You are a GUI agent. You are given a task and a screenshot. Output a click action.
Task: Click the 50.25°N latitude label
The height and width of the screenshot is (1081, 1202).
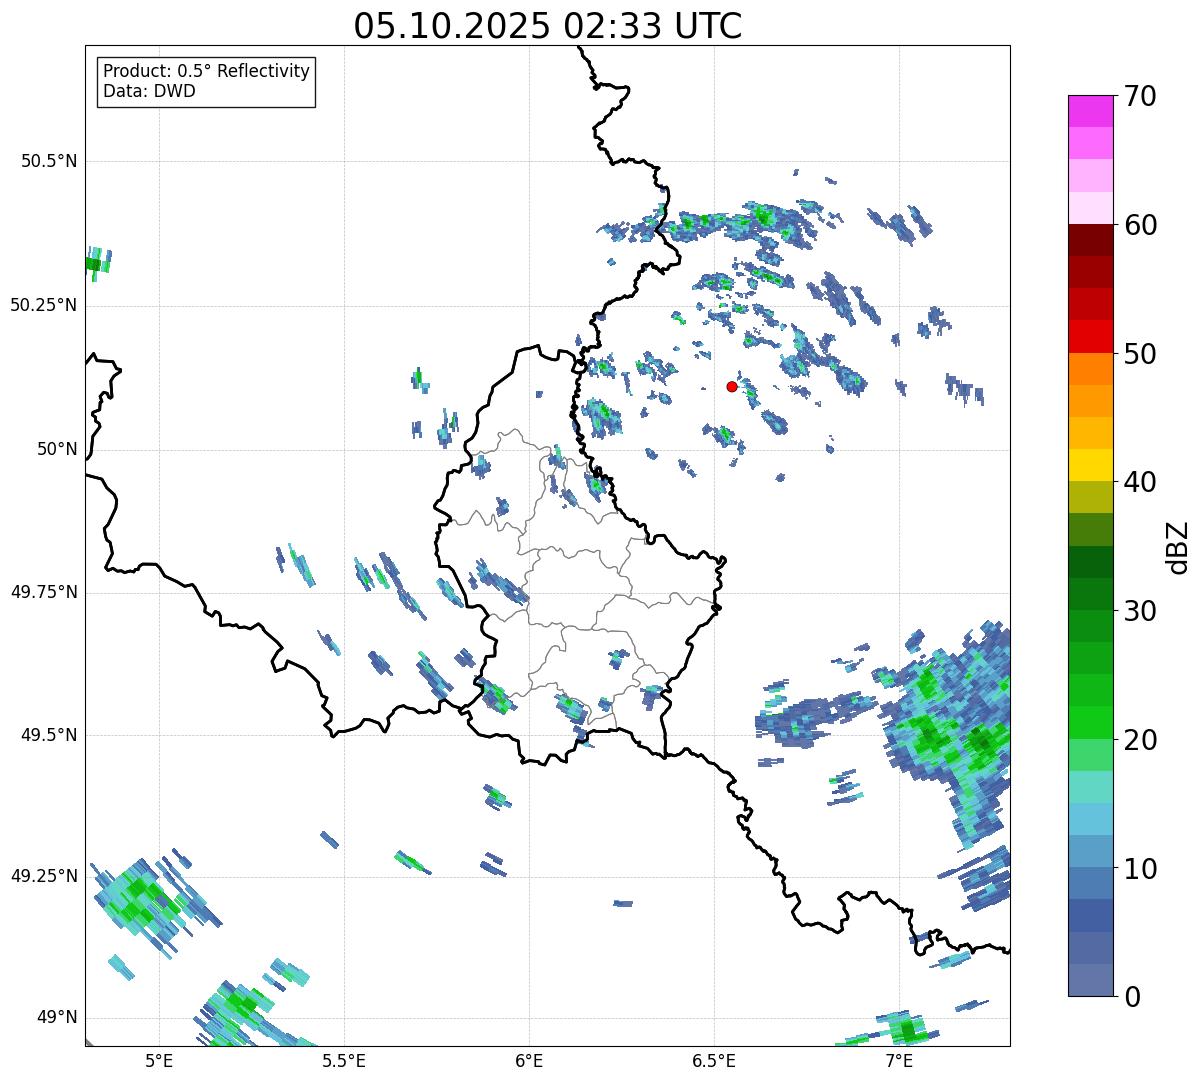[44, 305]
